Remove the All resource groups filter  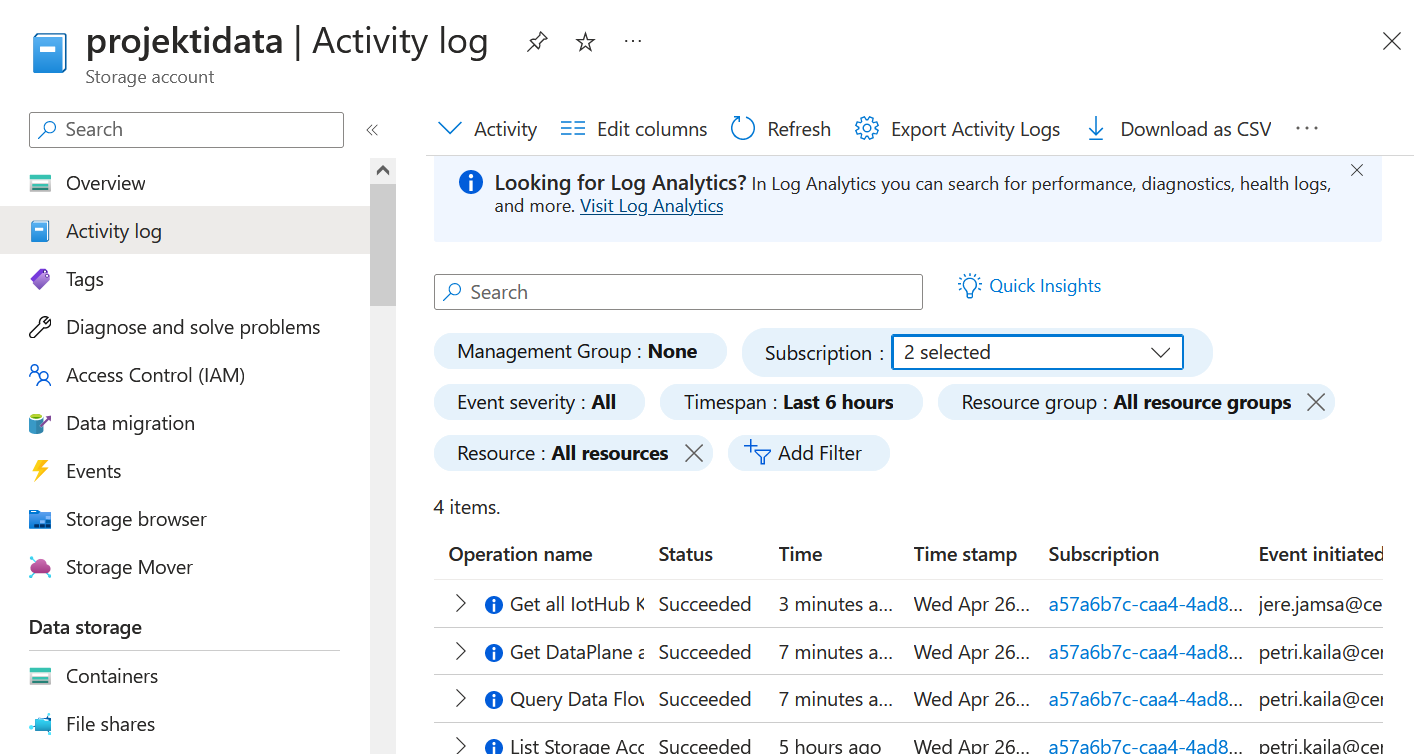(x=1316, y=402)
